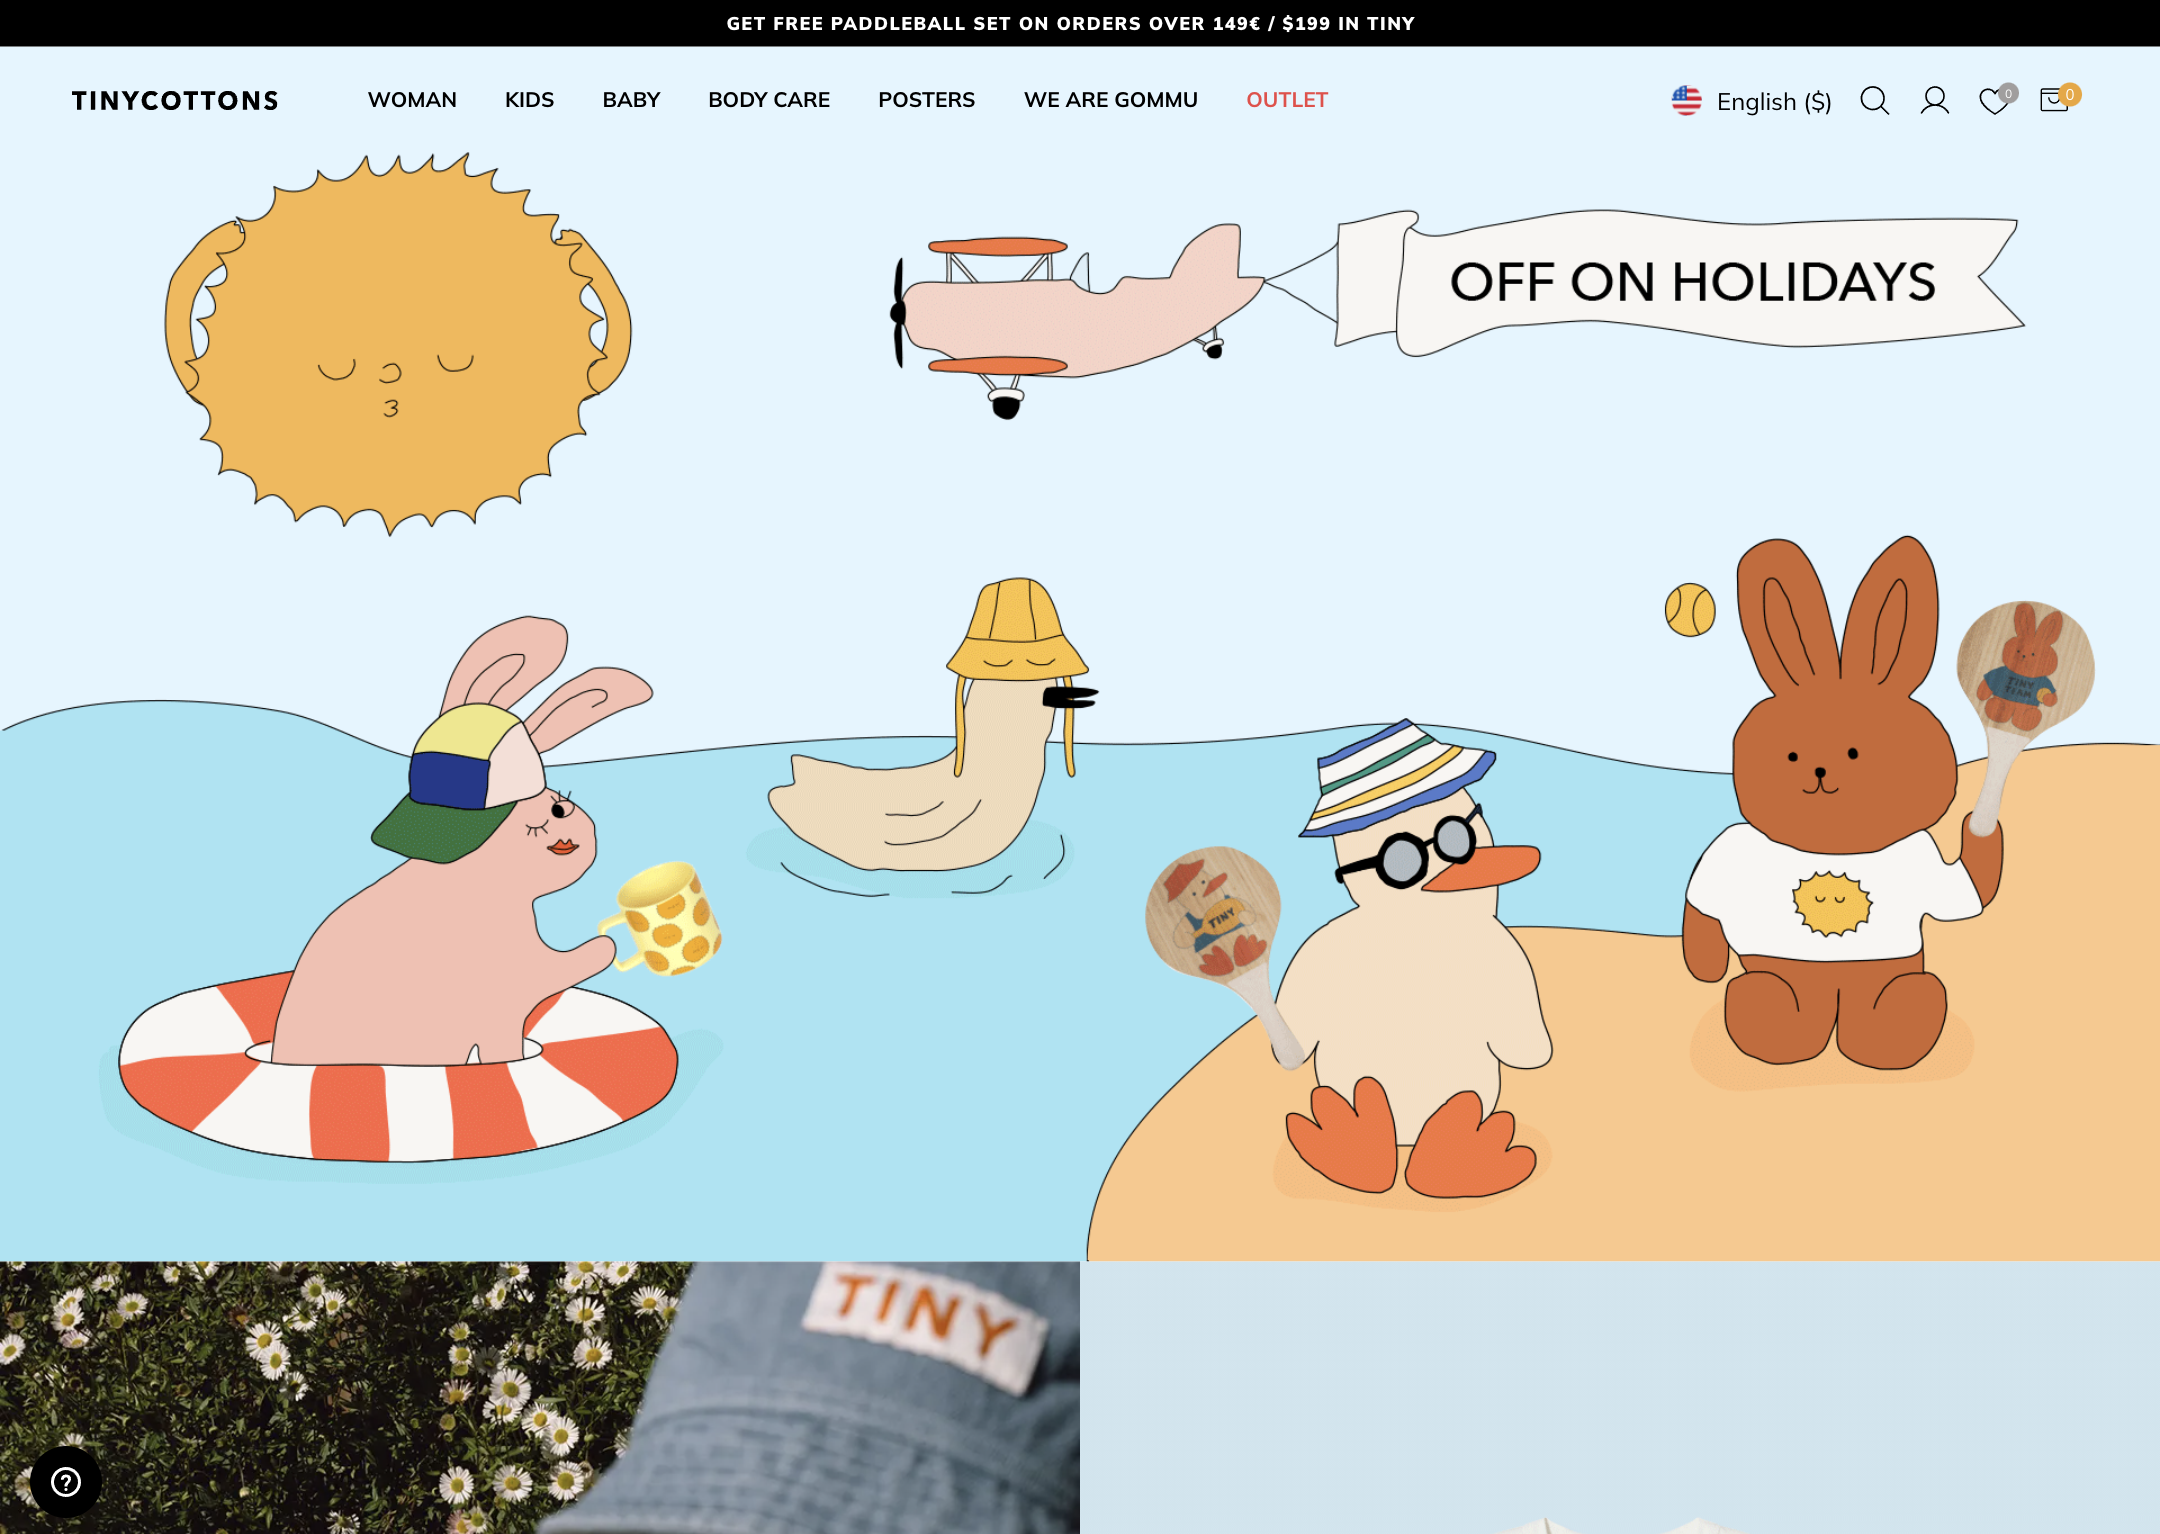Go home via Tinycottons logo
This screenshot has height=1534, width=2160.
click(175, 101)
